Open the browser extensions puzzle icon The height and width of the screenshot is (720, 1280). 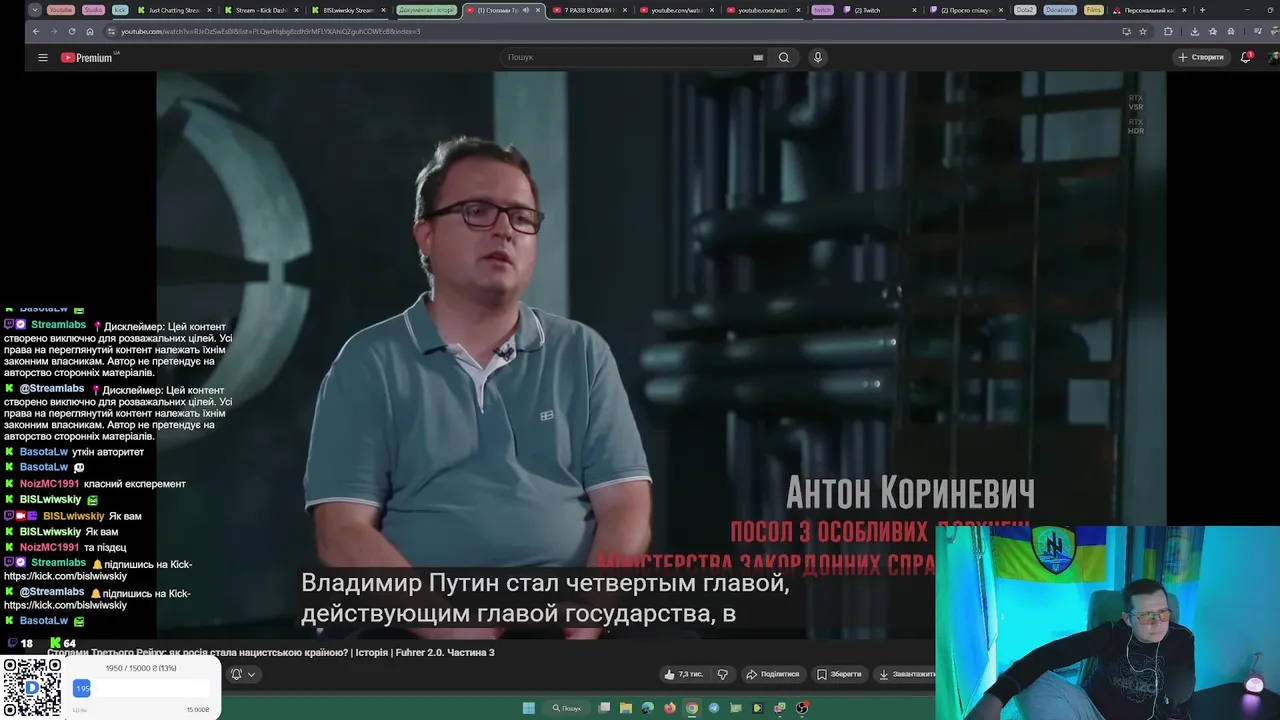point(1168,31)
